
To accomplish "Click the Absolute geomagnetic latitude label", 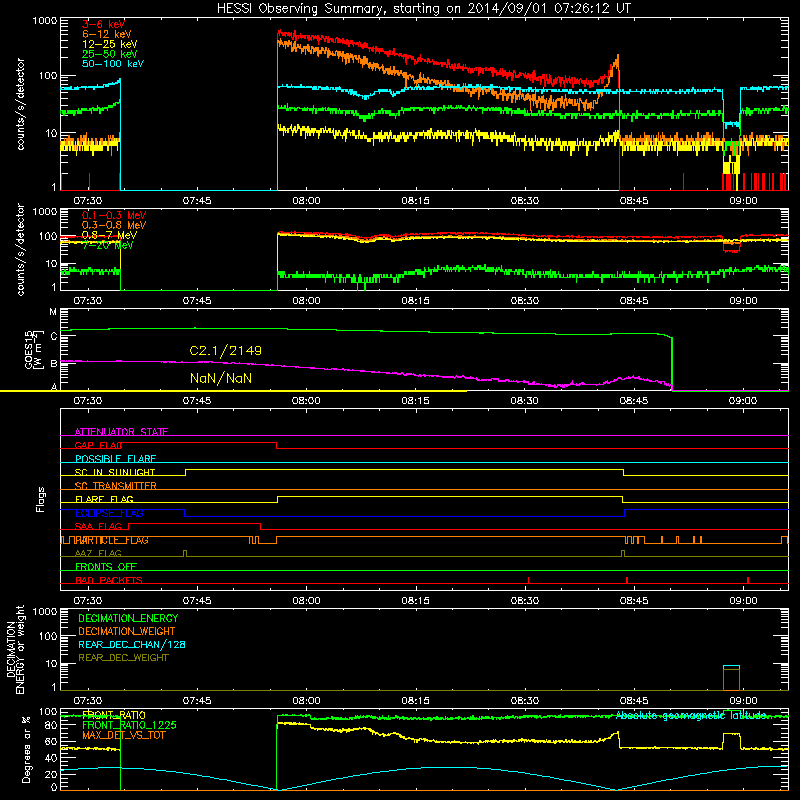I will click(x=691, y=715).
